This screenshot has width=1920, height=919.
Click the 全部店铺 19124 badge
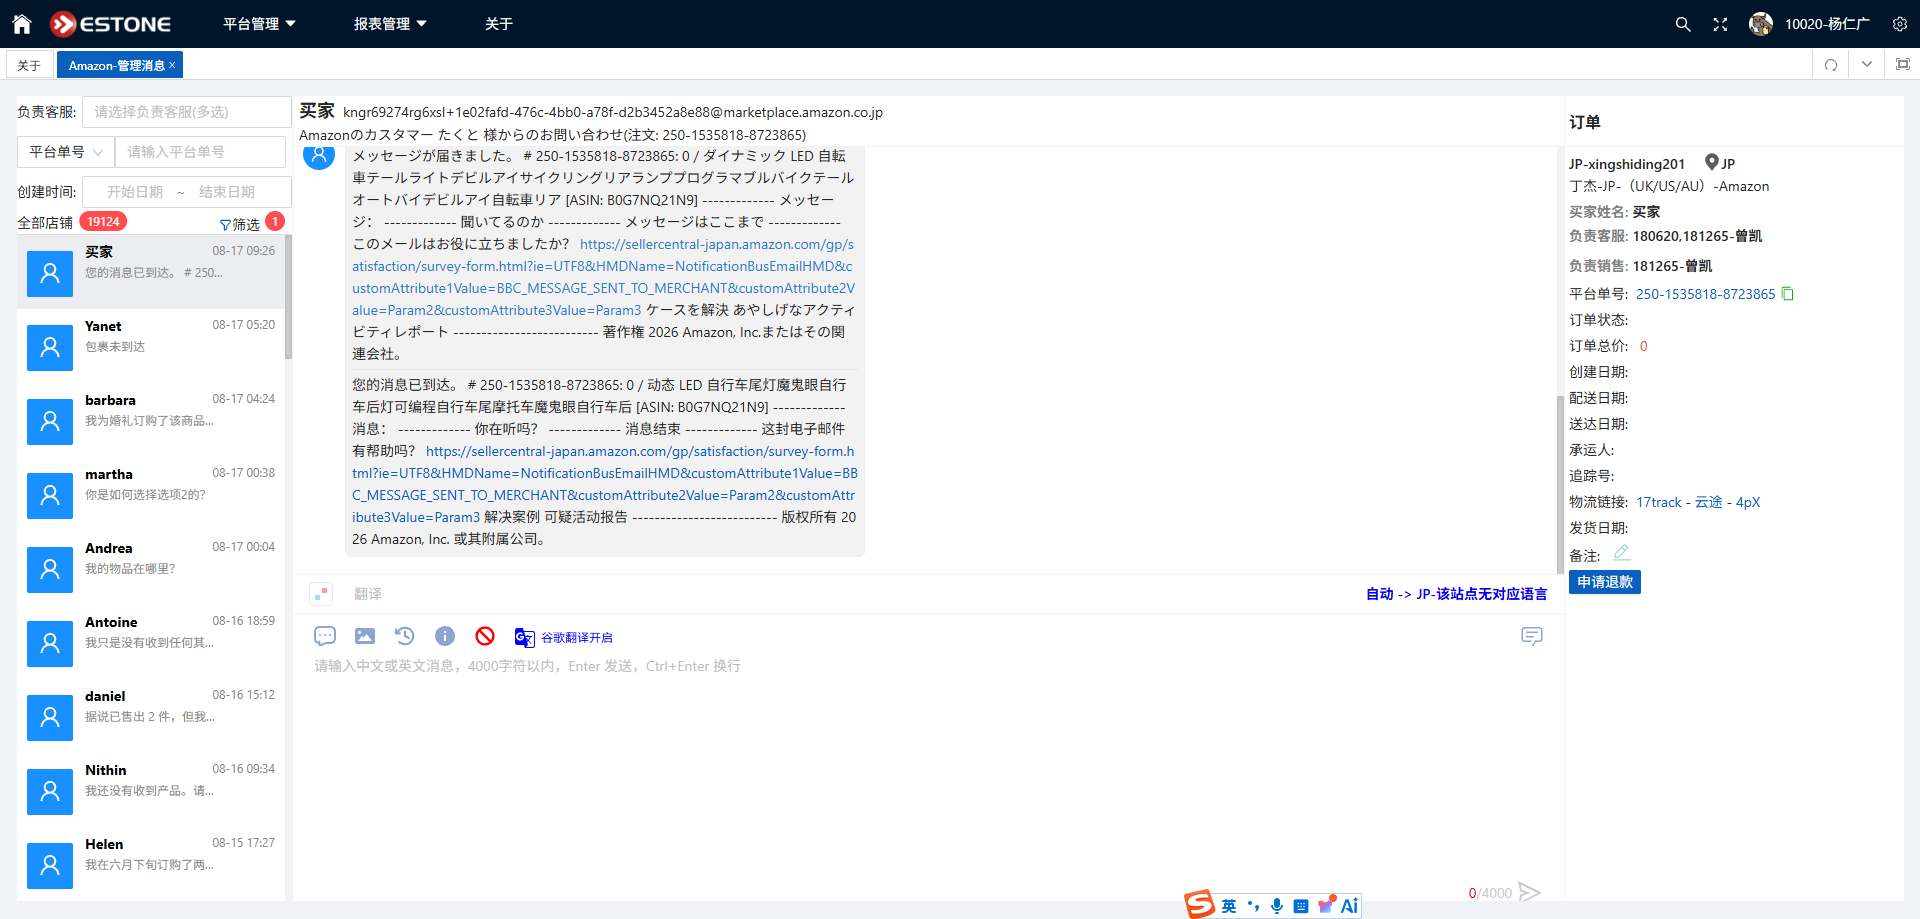coord(103,222)
